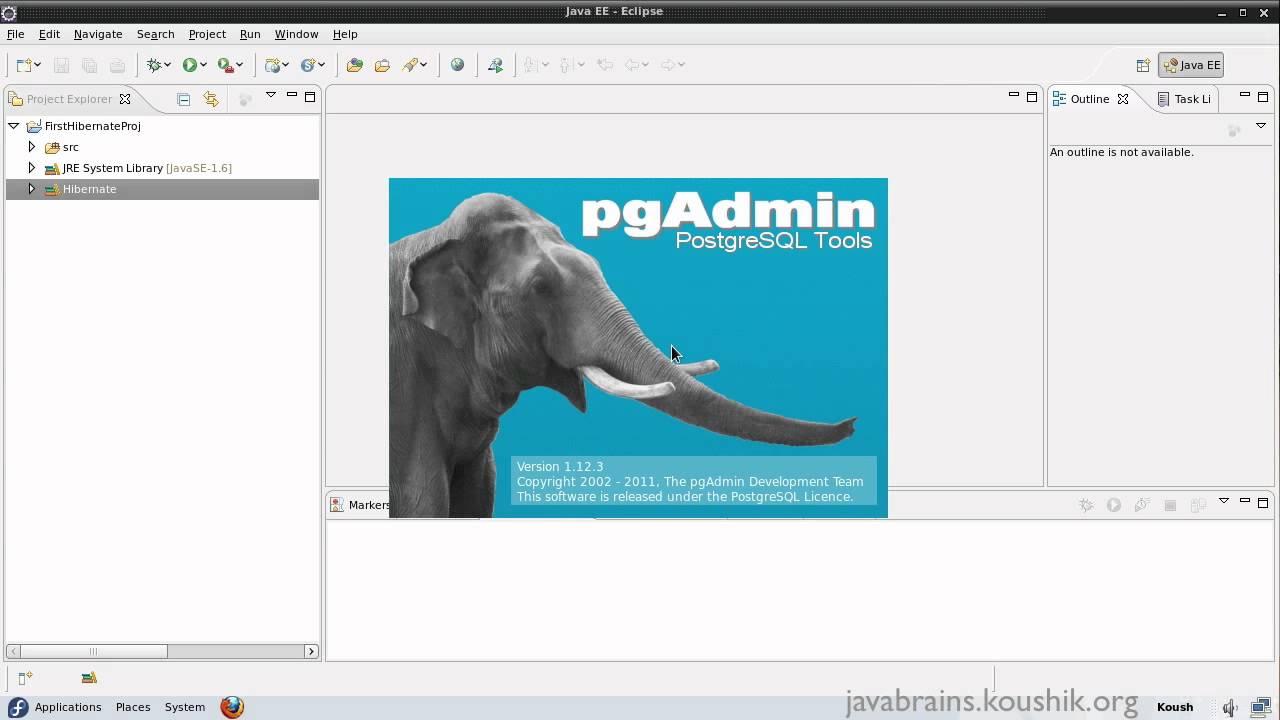Click the Open Type folder icon
The width and height of the screenshot is (1280, 720).
(x=354, y=65)
